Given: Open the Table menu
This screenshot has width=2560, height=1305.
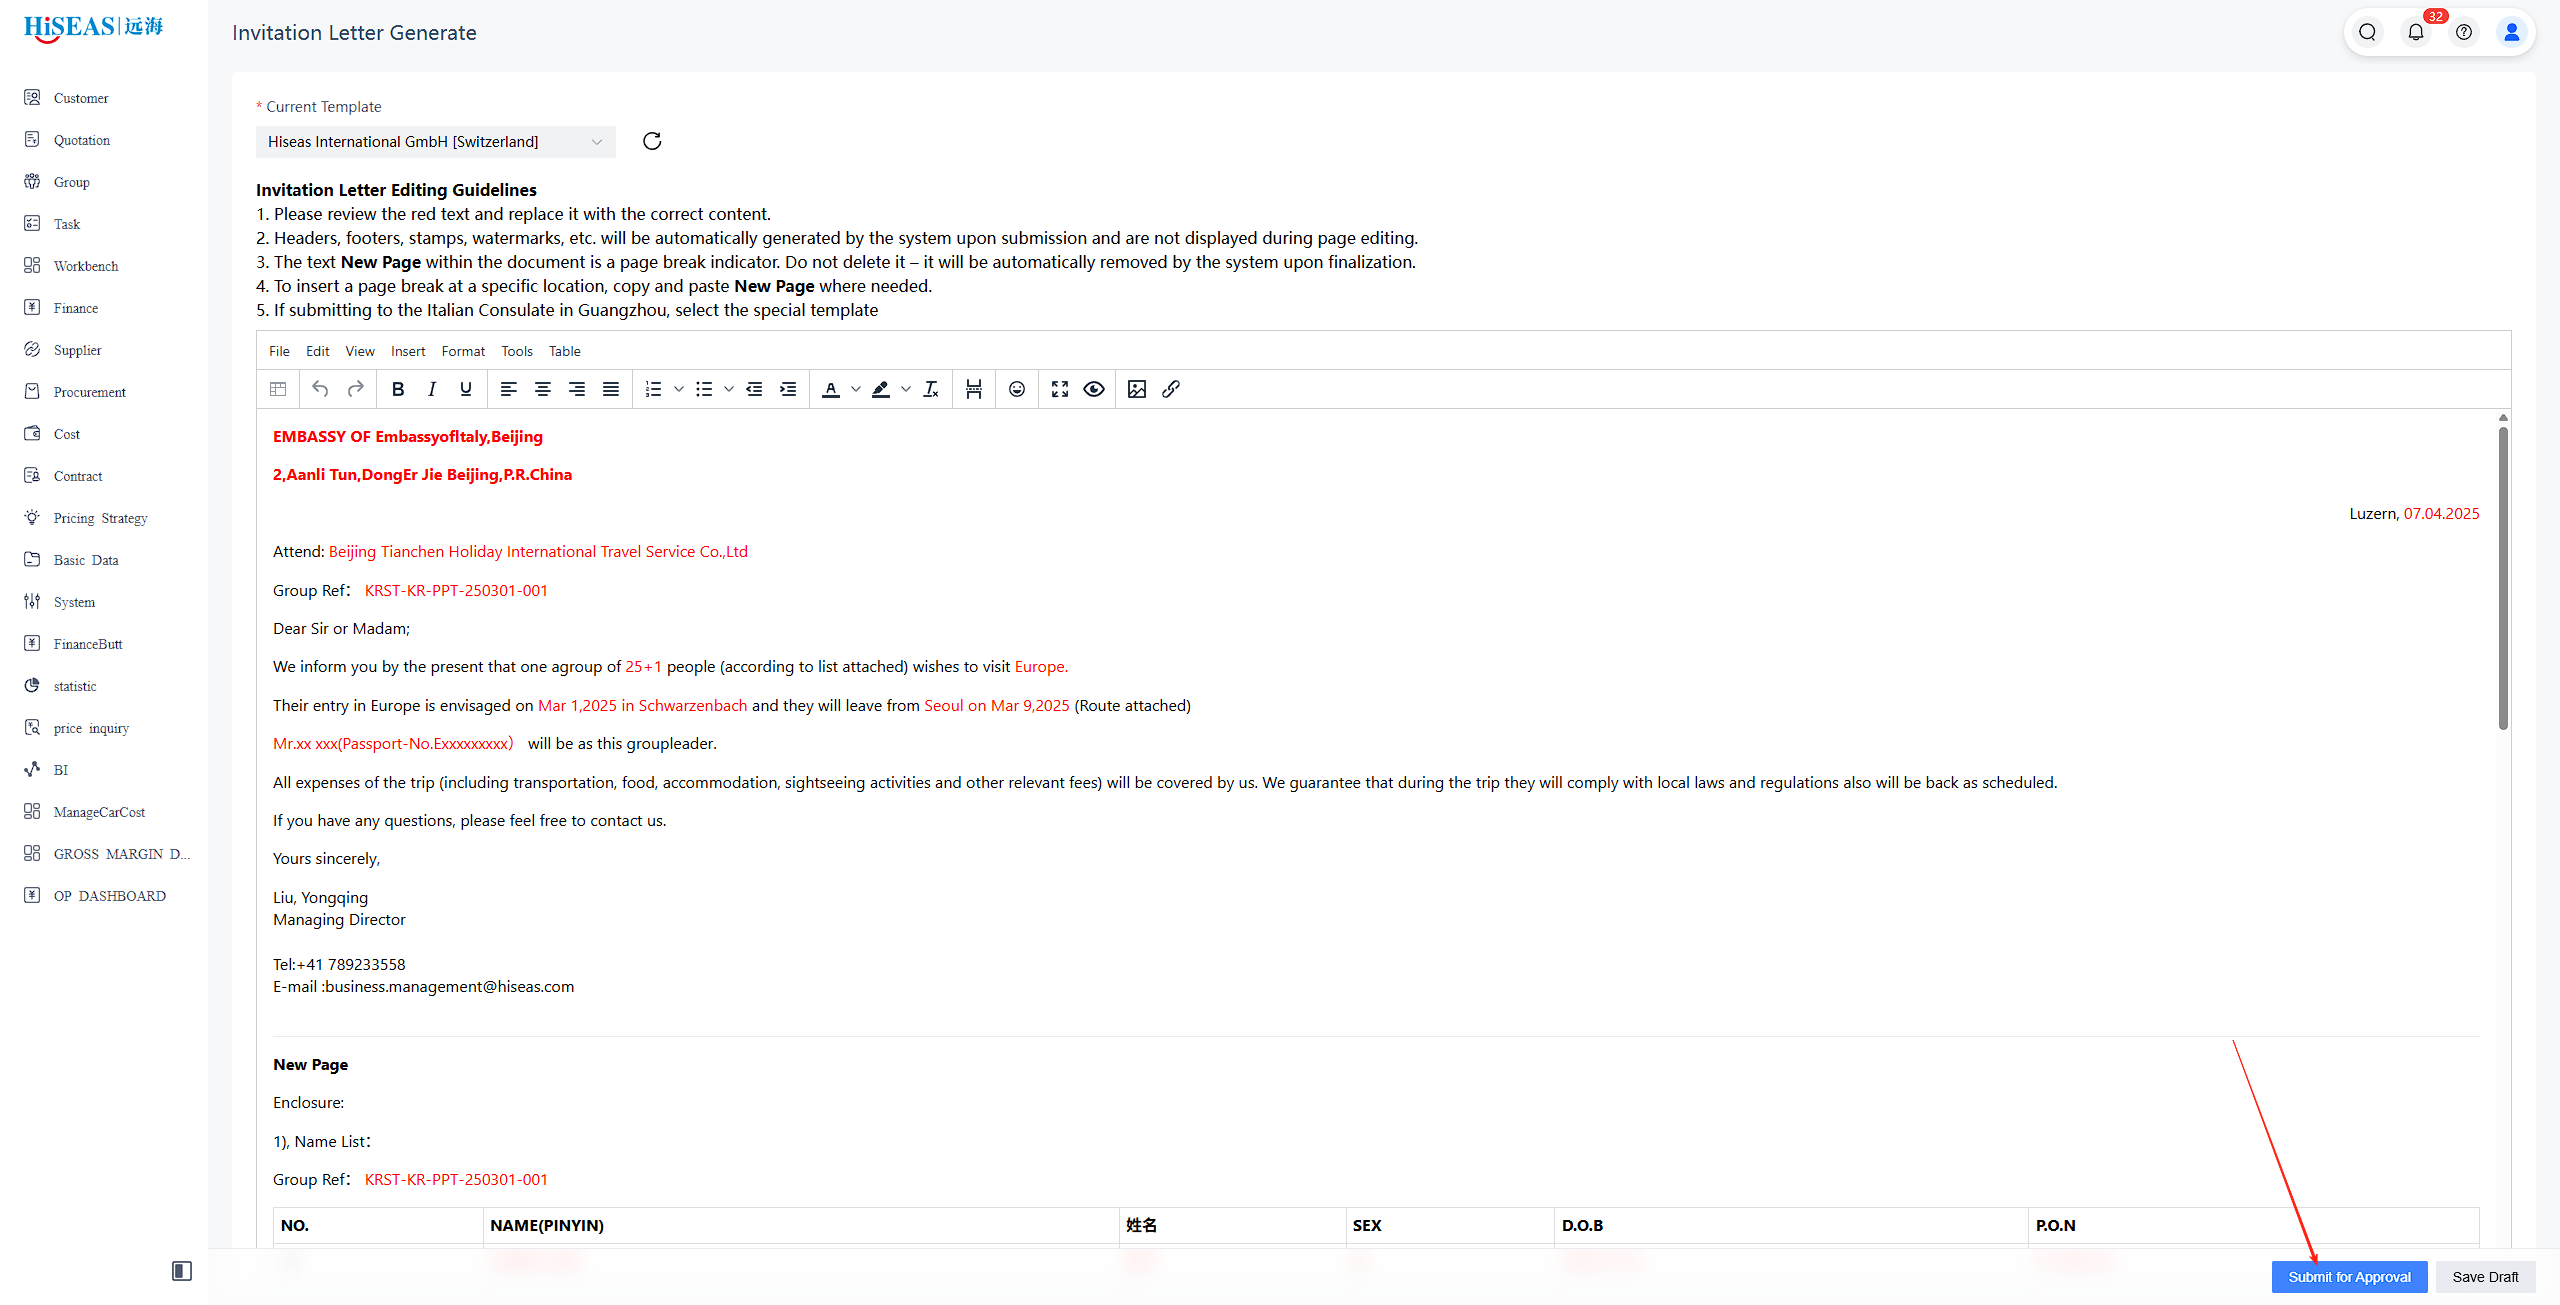Looking at the screenshot, I should click(564, 351).
